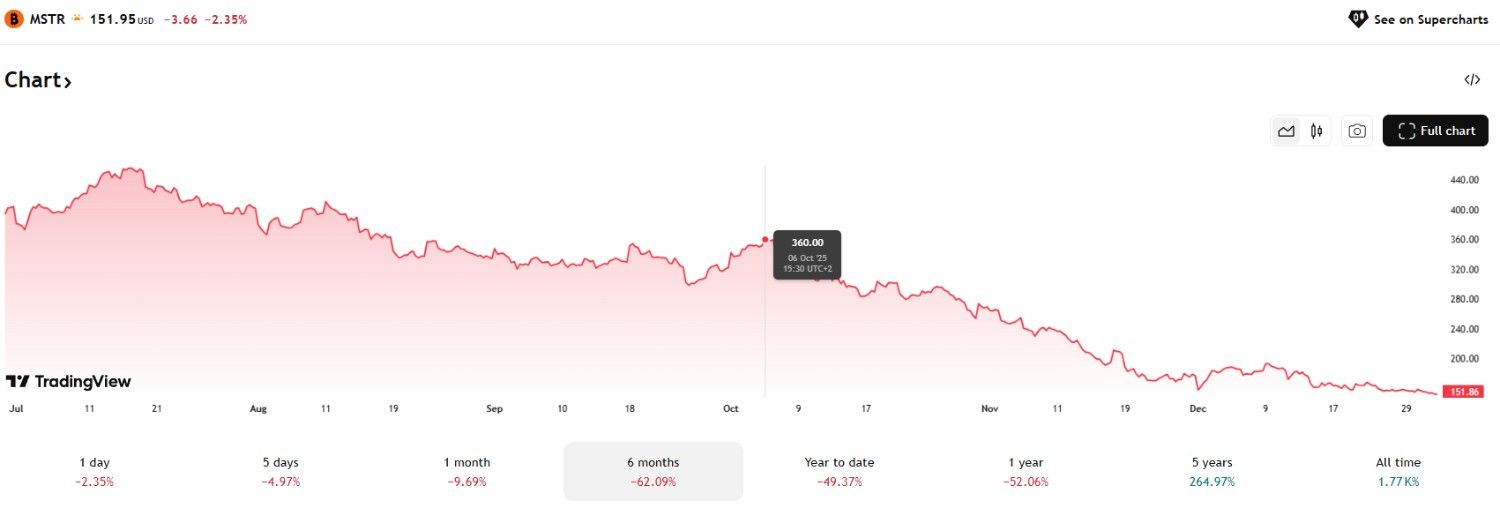Viewport: 1500px width, 508px height.
Task: Show All time price range
Action: 1398,471
